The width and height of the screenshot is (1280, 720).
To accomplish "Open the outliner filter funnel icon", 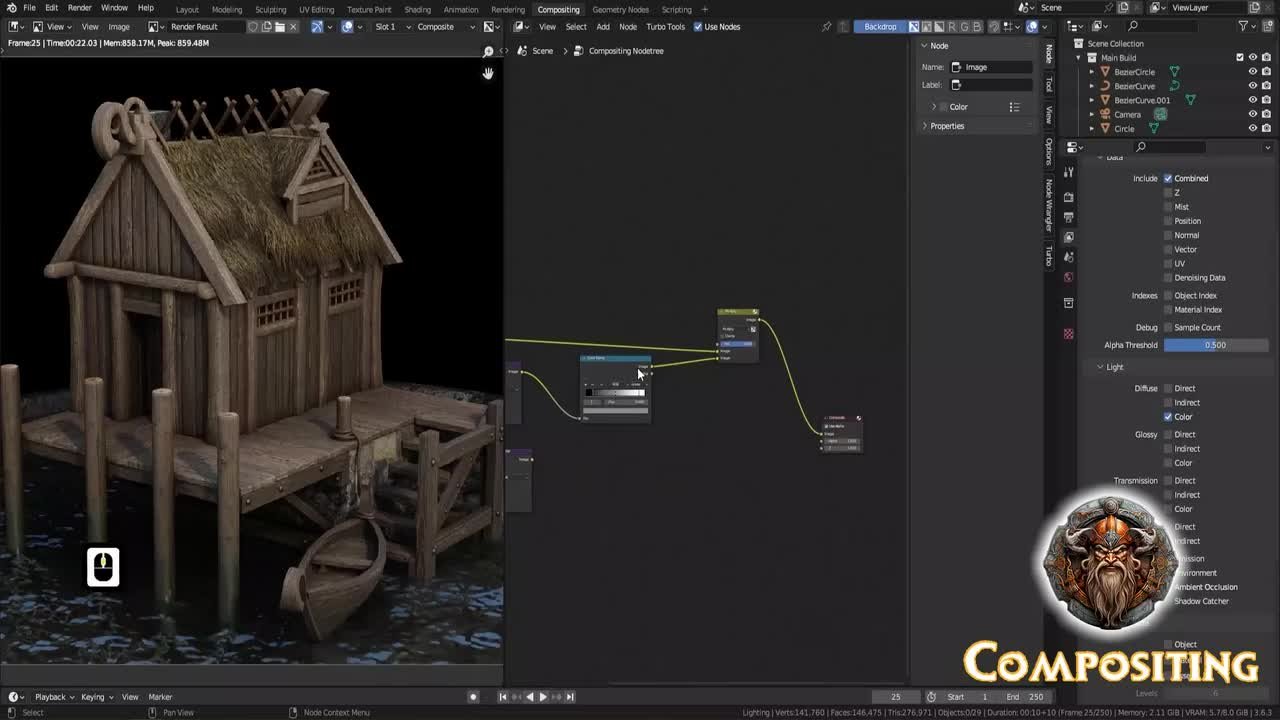I will pos(1244,26).
